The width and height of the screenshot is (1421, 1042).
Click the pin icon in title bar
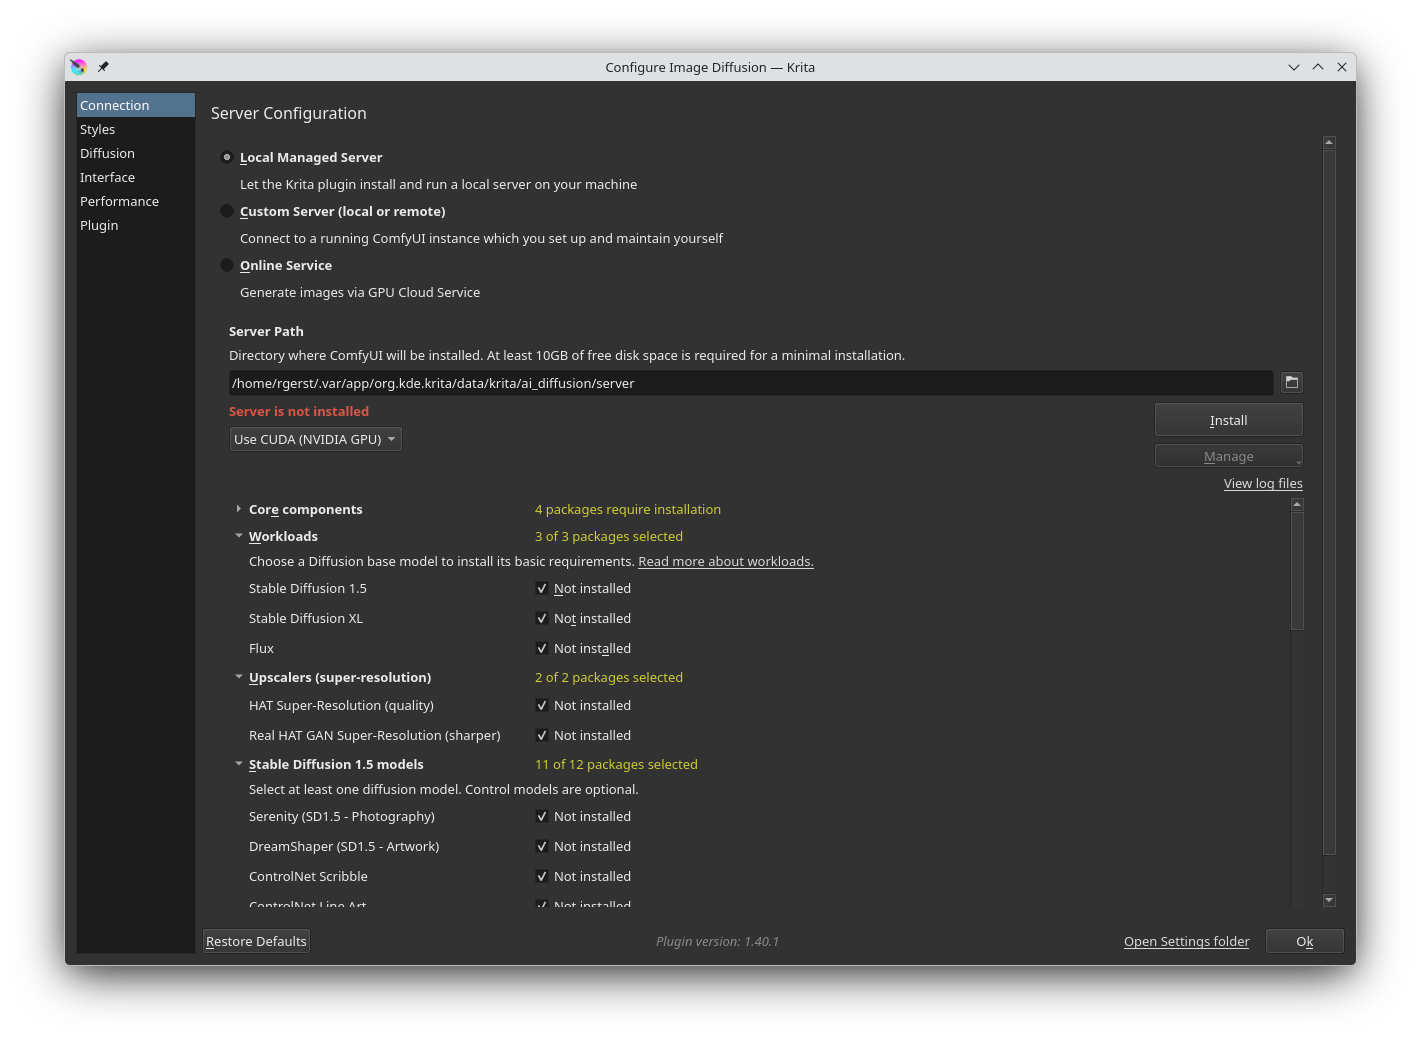tap(103, 67)
